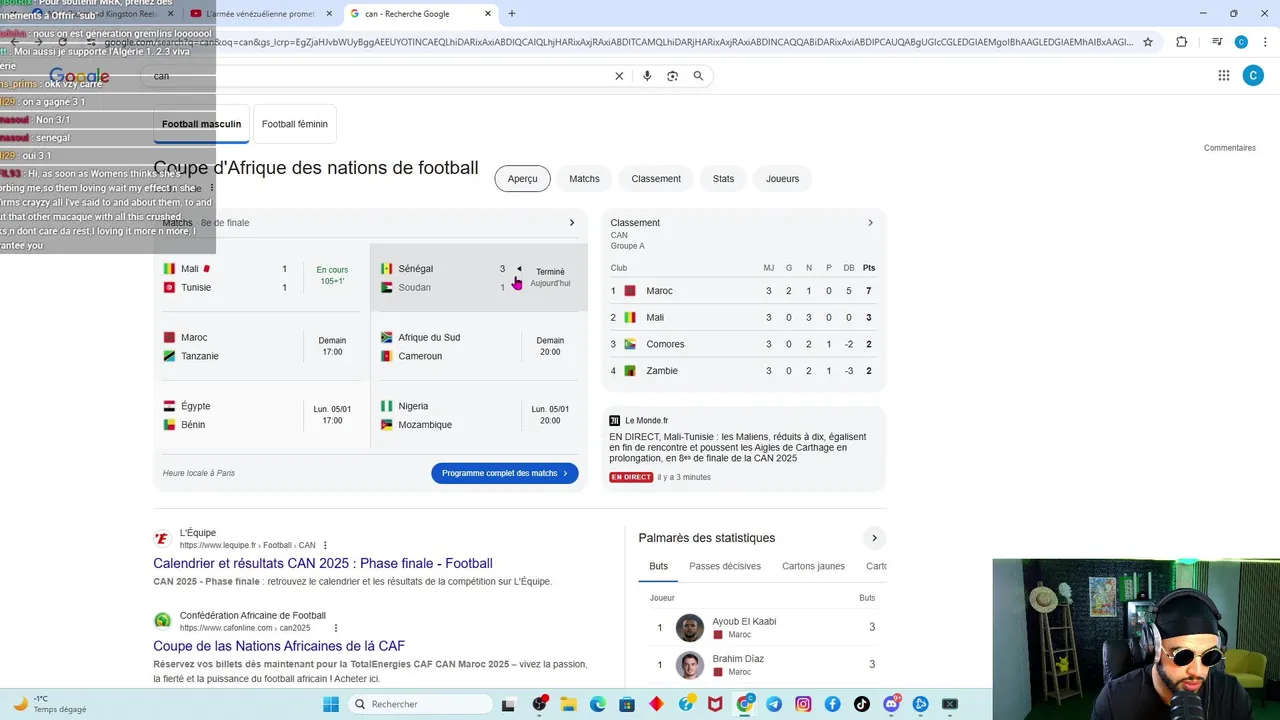This screenshot has width=1280, height=720.
Task: Switch to the Matchs chip
Action: (x=584, y=179)
